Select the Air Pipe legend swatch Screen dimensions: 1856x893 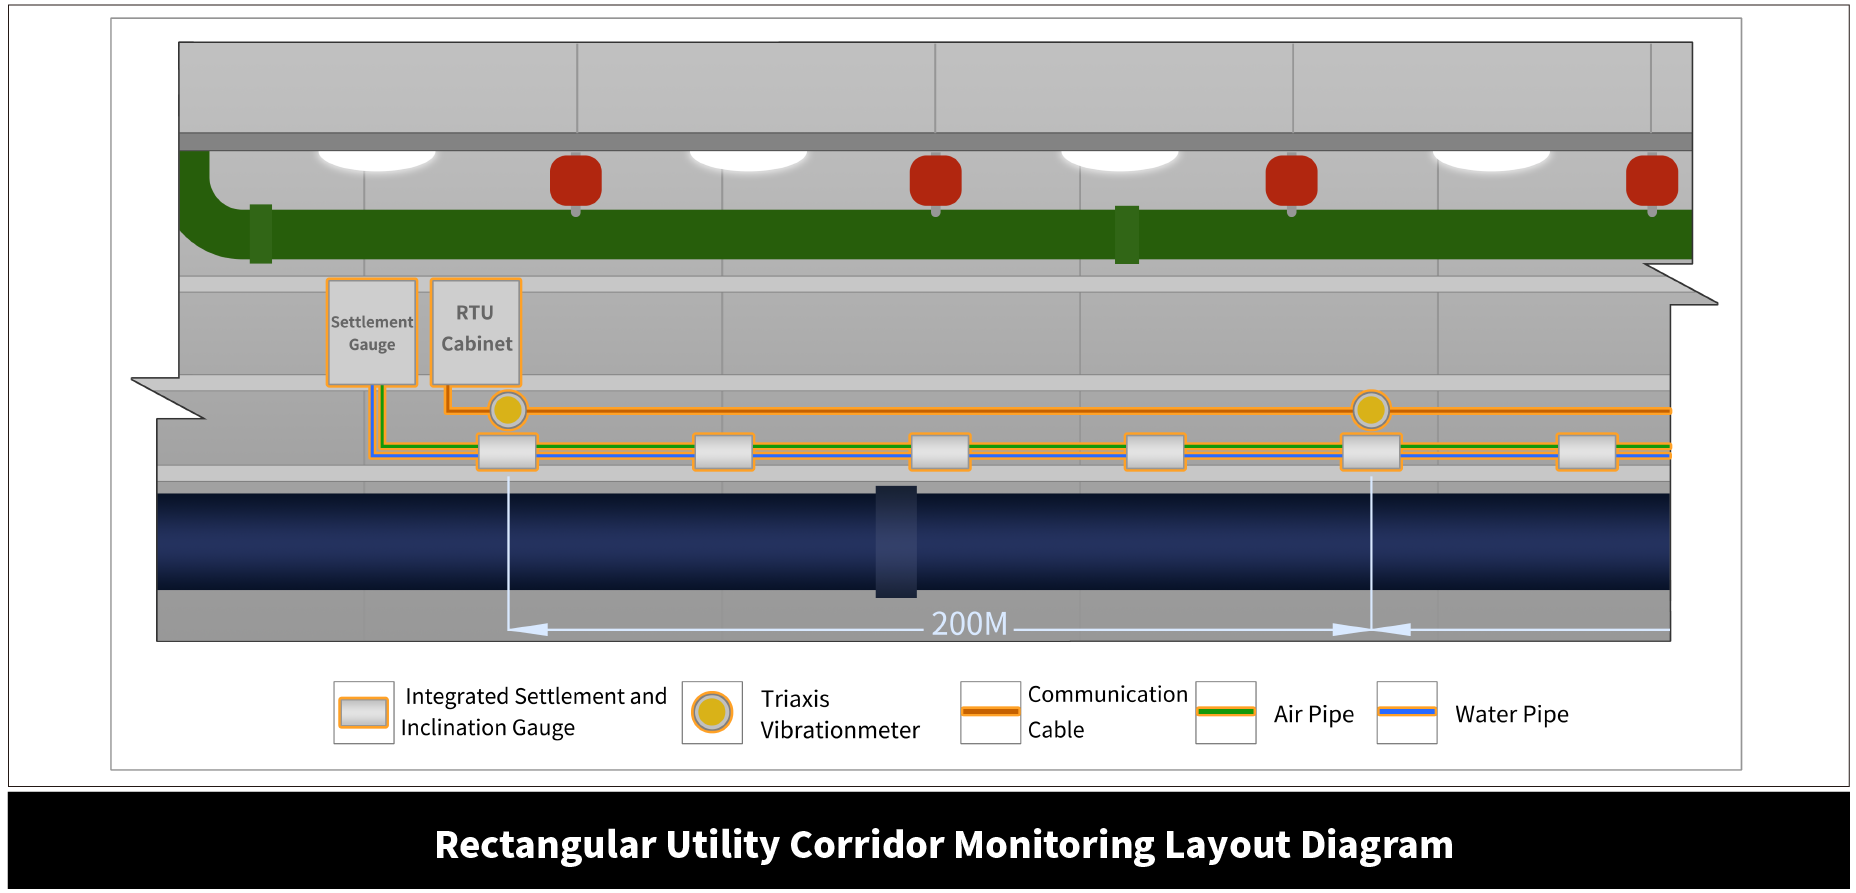coord(1225,712)
